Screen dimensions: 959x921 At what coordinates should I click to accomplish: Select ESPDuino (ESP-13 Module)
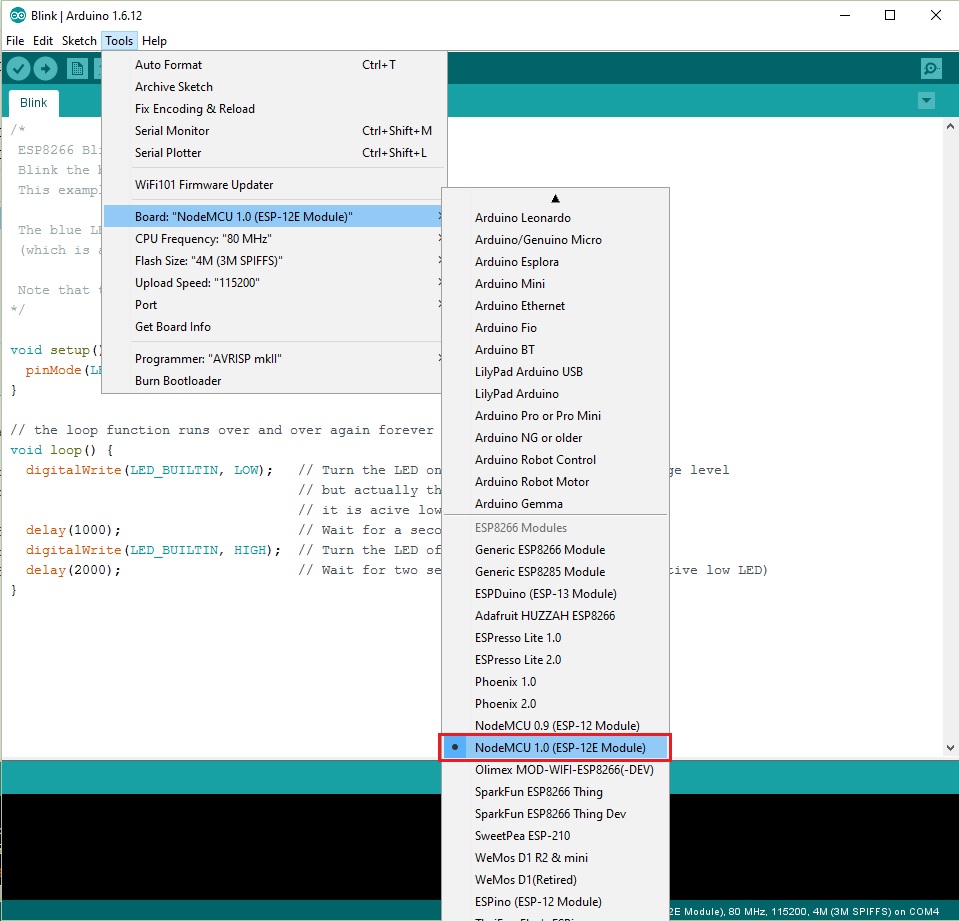[x=555, y=594]
